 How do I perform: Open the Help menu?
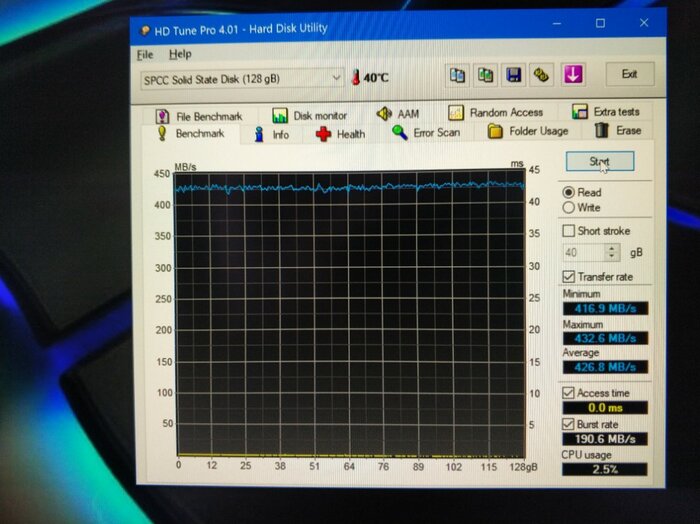(x=180, y=54)
